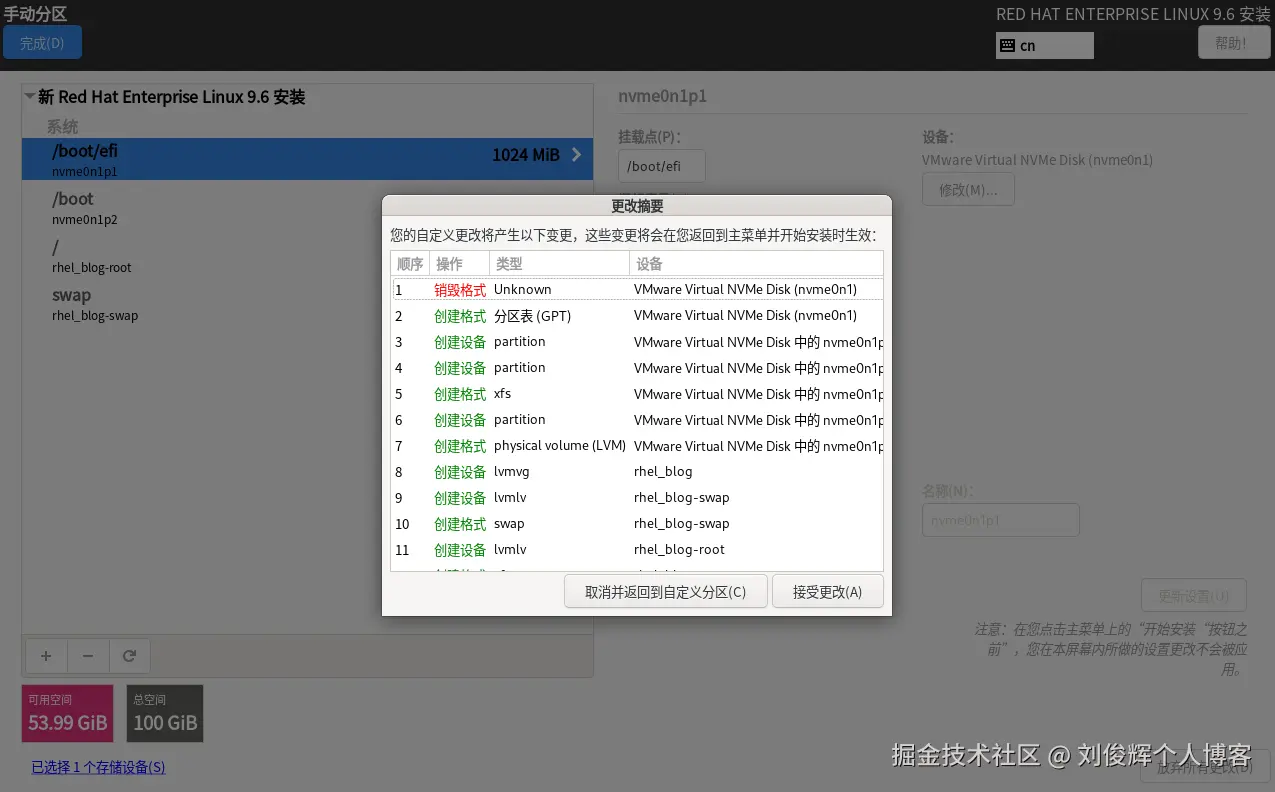The image size is (1275, 792).
Task: Click the Update Settings (更新设置) button
Action: [x=1193, y=595]
